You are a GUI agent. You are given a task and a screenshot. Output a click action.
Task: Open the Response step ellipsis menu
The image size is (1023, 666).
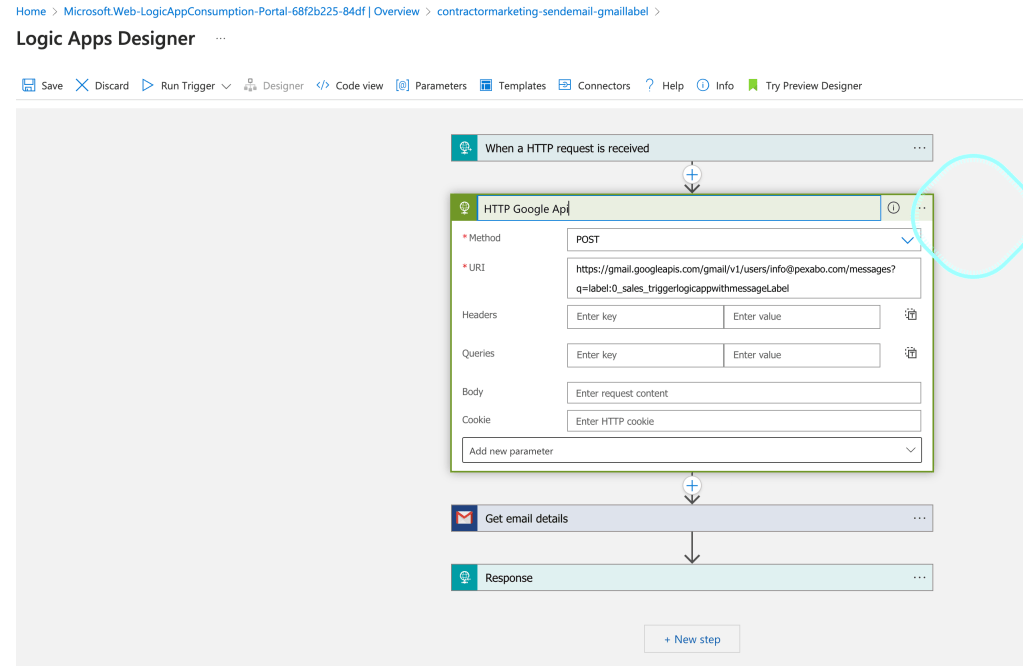(x=919, y=577)
